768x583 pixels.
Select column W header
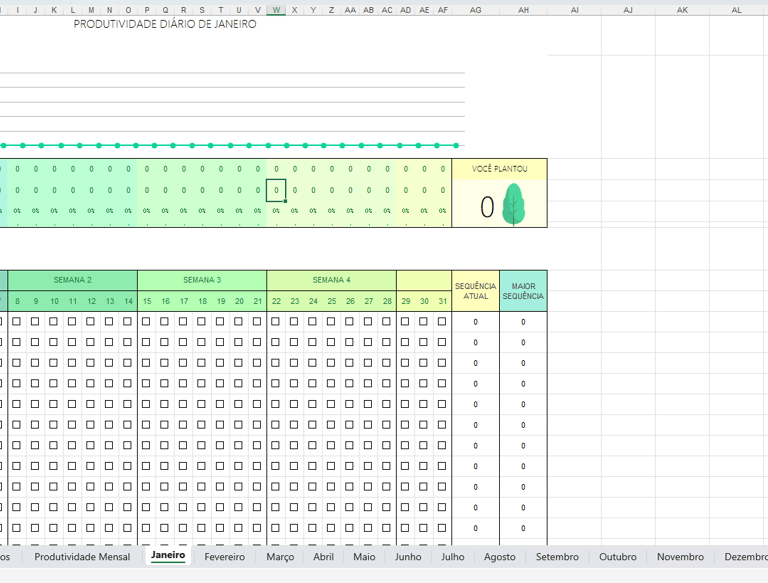coord(276,10)
